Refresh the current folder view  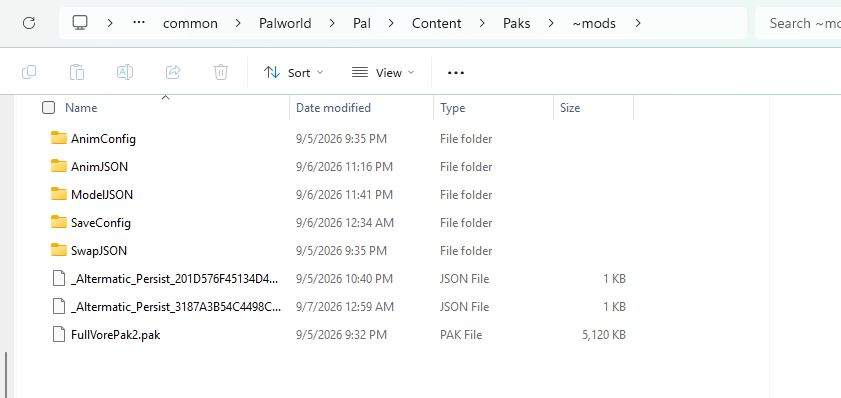tap(29, 23)
